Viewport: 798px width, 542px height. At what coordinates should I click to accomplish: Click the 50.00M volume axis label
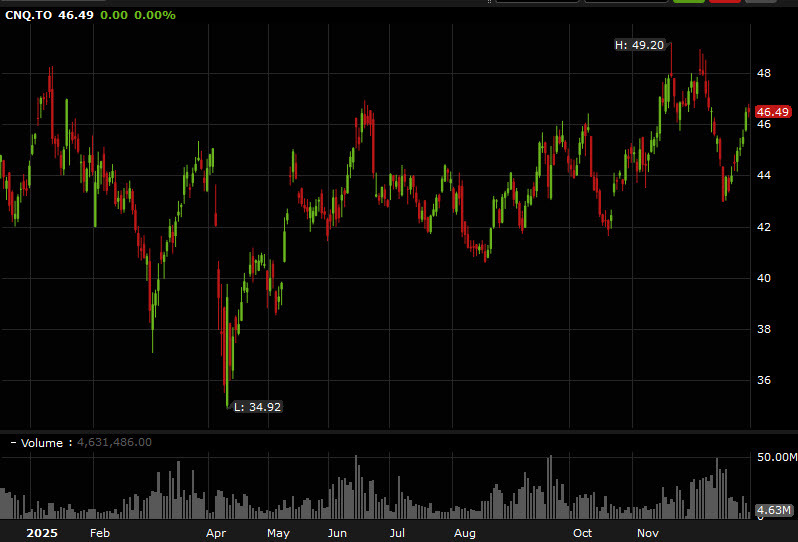777,457
